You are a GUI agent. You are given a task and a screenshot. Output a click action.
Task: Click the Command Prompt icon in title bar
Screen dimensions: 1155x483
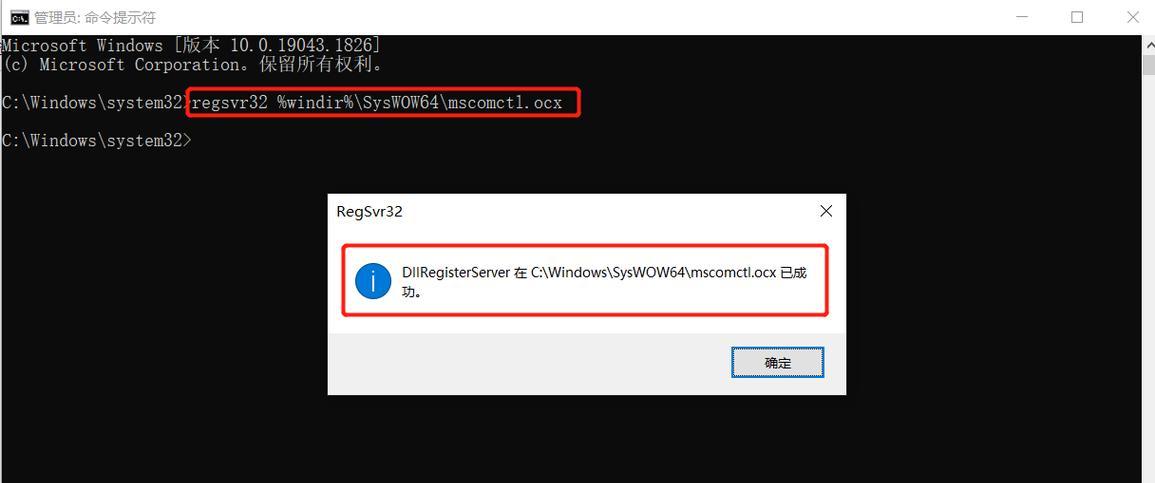pos(20,17)
